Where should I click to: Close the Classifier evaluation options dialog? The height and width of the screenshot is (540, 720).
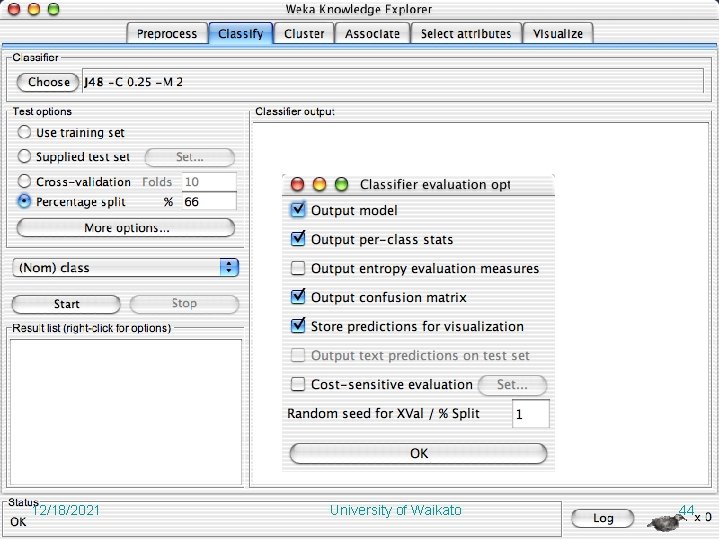(x=298, y=184)
